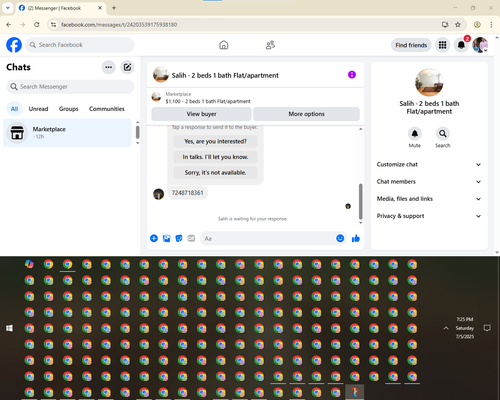500x400 pixels.
Task: Open Chrome tab search dropdown arrow
Action: click(8, 8)
